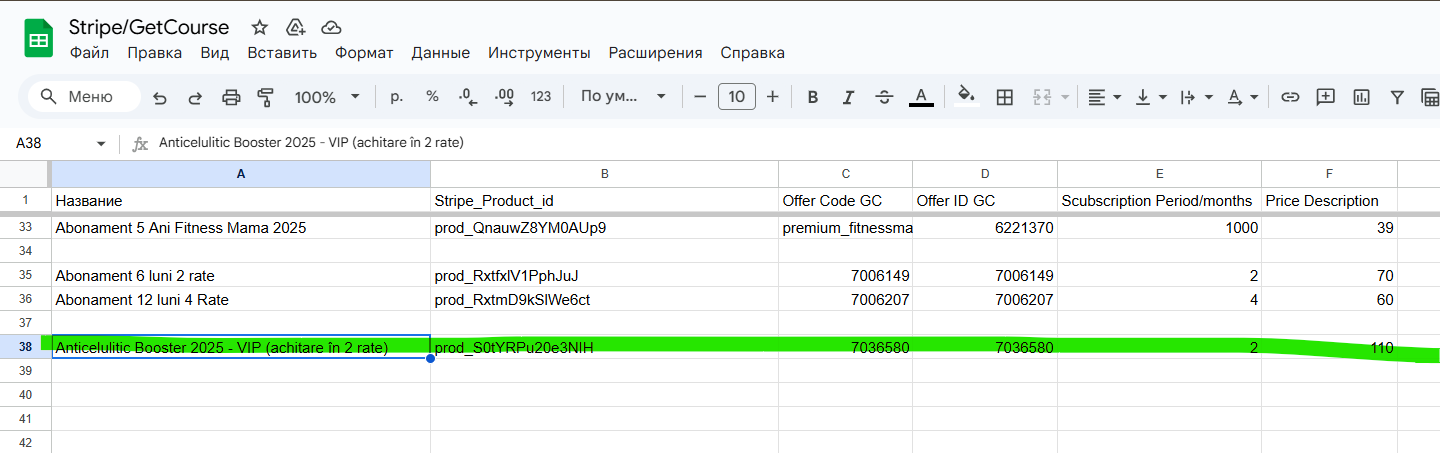Print the spreadsheet
This screenshot has width=1444, height=453.
tap(231, 97)
